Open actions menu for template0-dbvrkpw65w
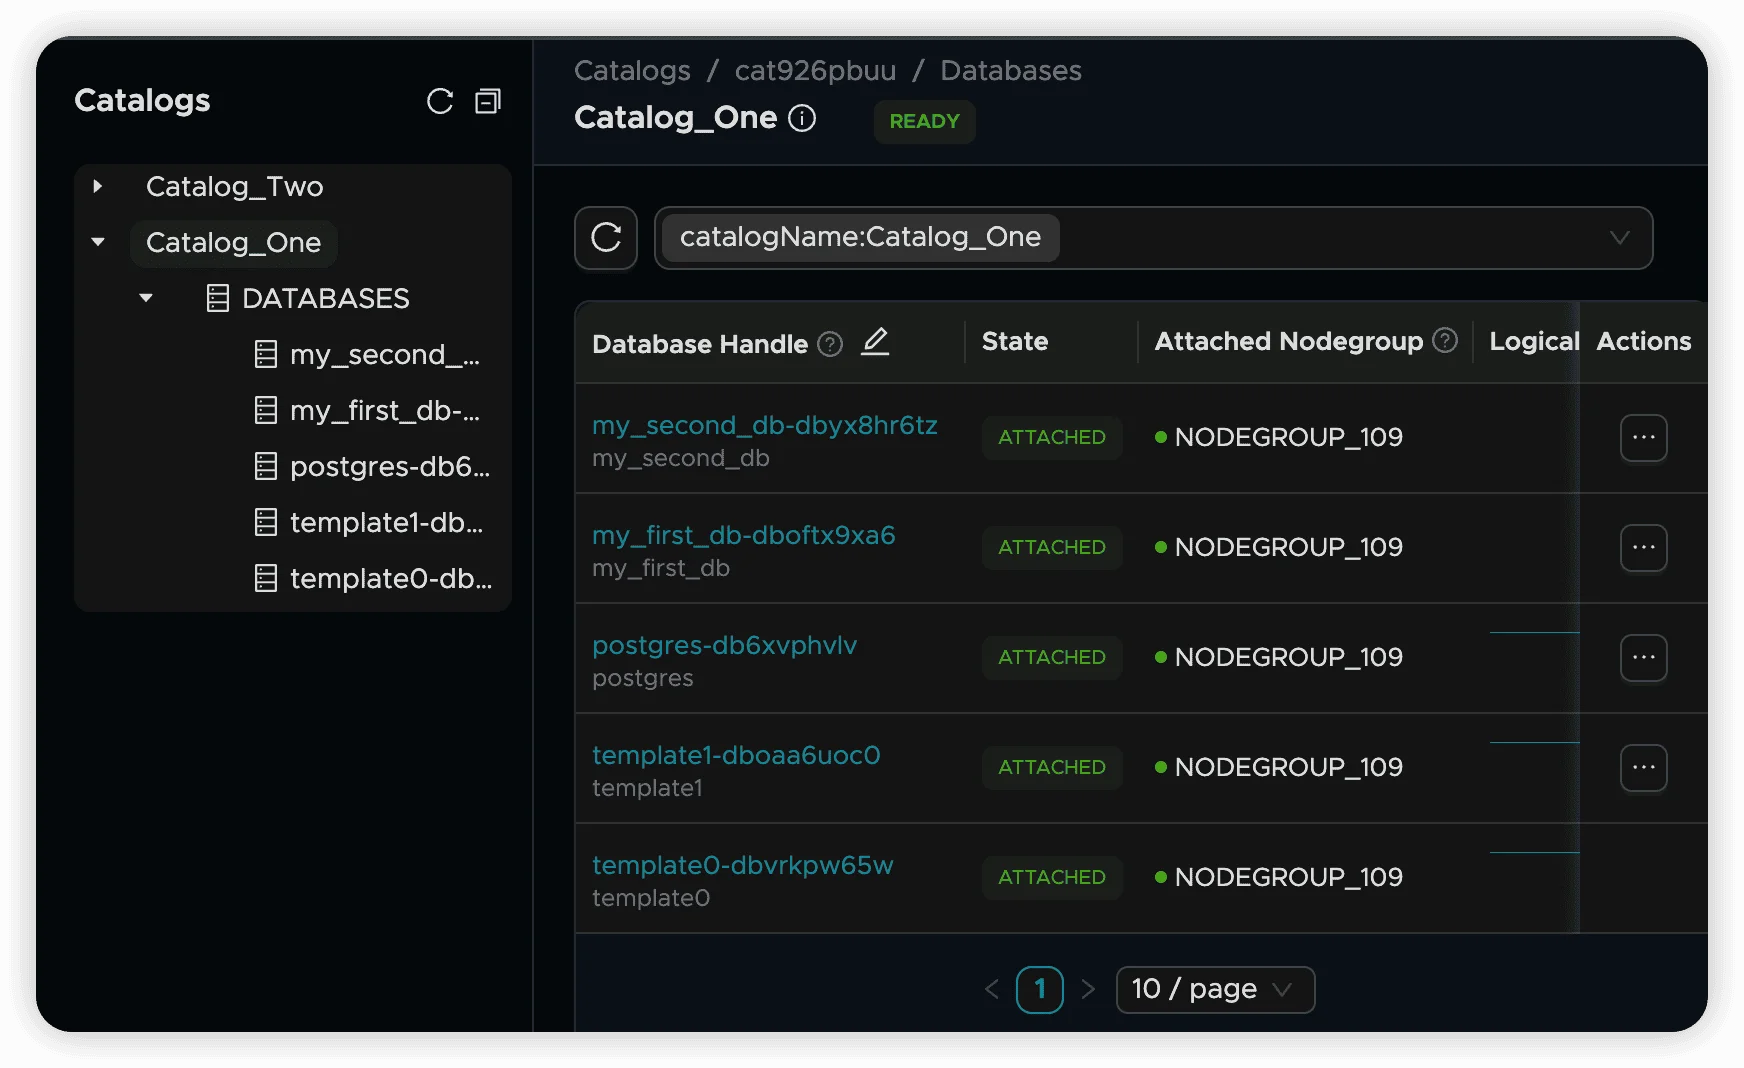 click(1643, 877)
